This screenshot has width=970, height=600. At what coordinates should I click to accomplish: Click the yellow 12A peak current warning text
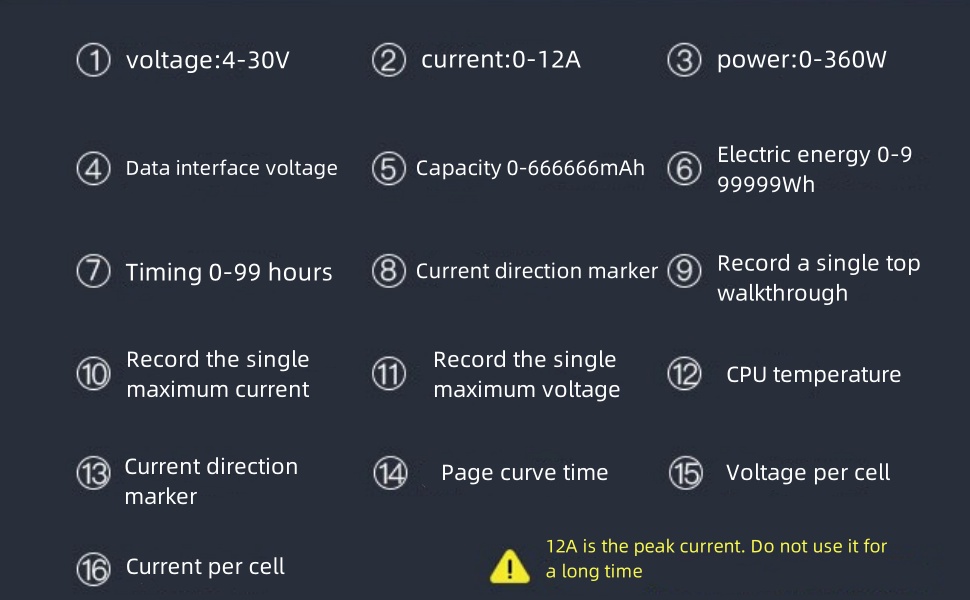[x=716, y=559]
